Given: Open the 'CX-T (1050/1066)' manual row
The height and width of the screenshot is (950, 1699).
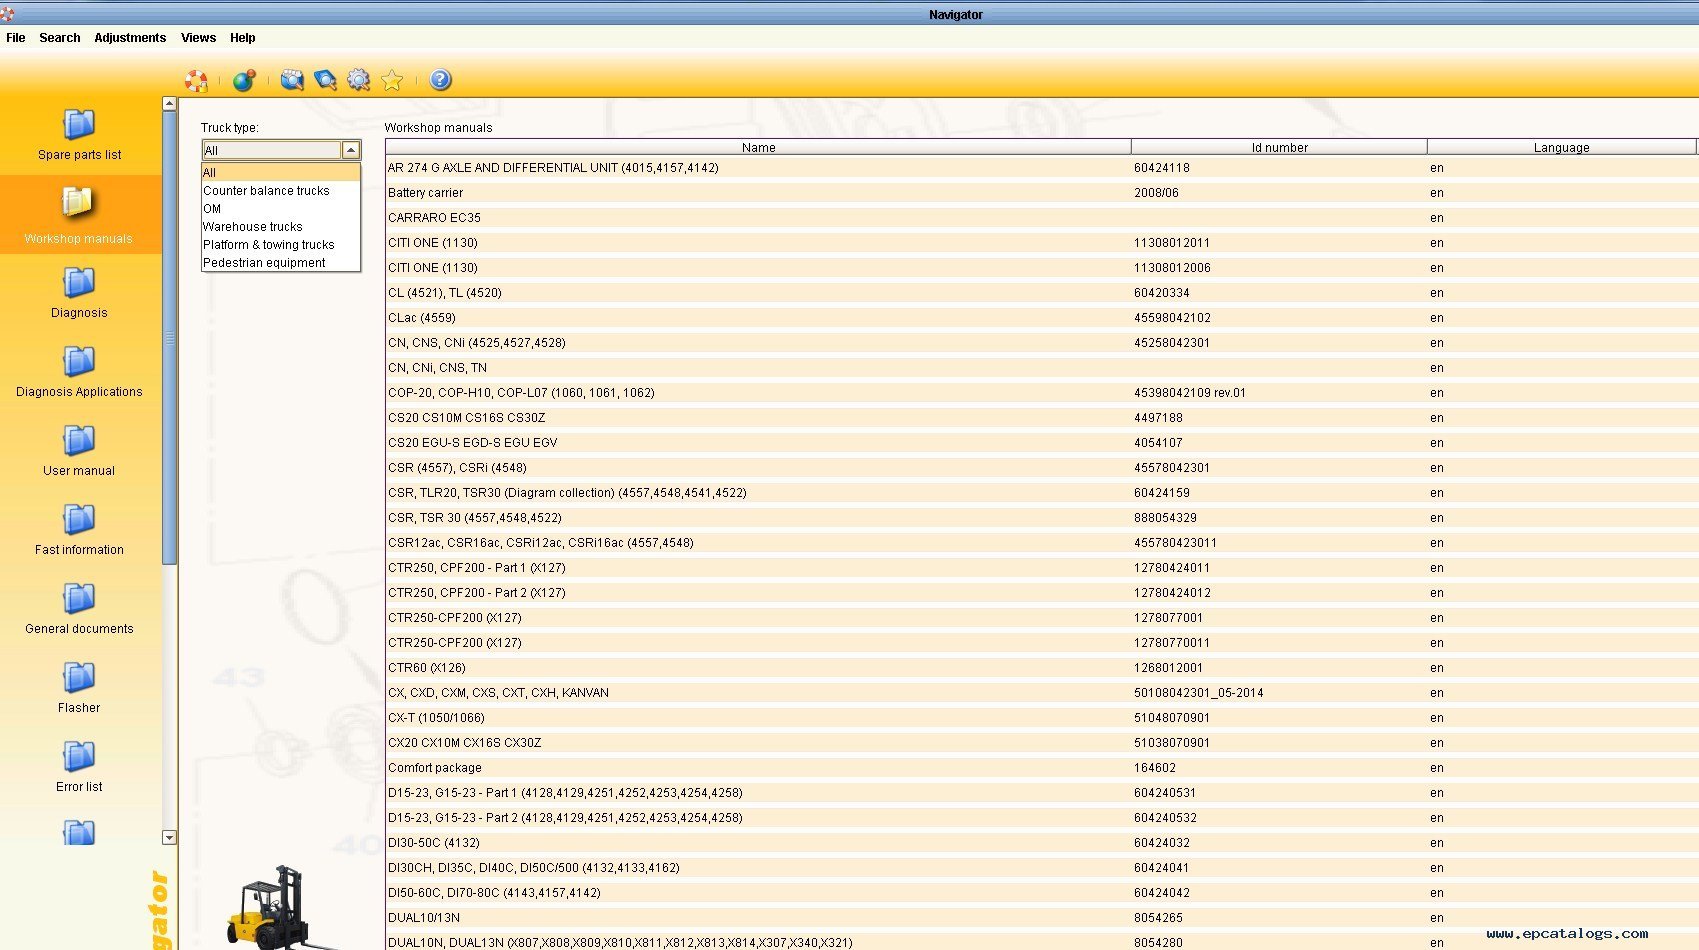Looking at the screenshot, I should pyautogui.click(x=1041, y=718).
